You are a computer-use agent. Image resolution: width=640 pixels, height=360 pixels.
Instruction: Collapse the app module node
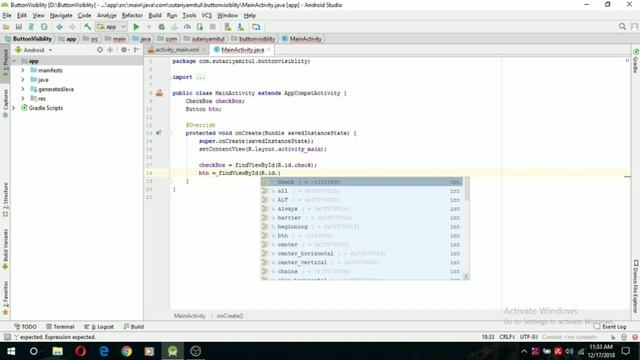click(14, 61)
